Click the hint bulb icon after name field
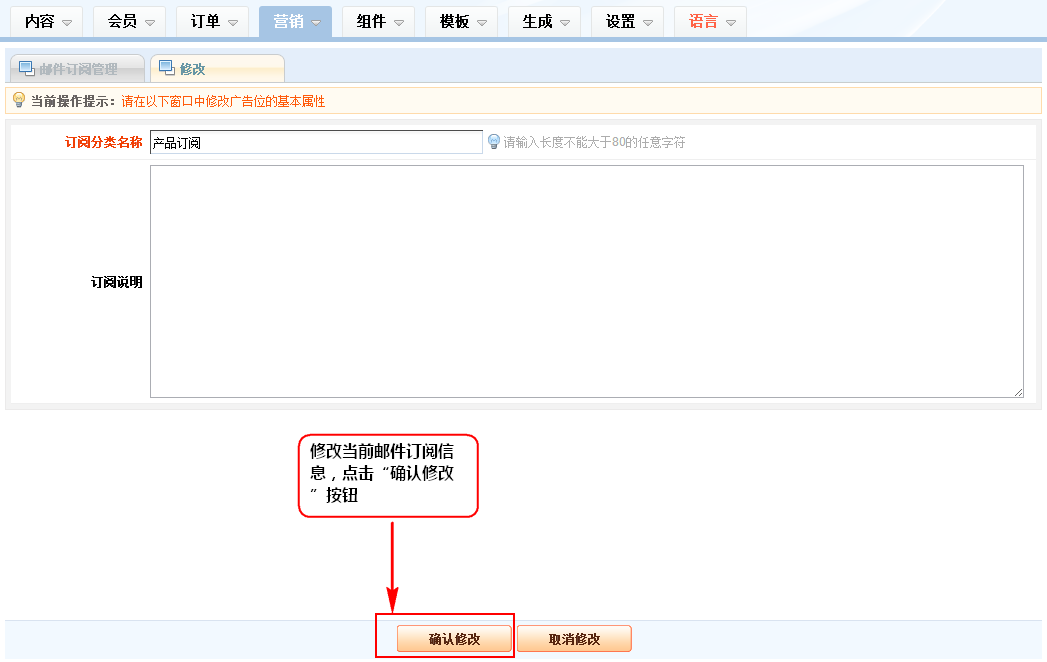The image size is (1047, 662). 493,142
